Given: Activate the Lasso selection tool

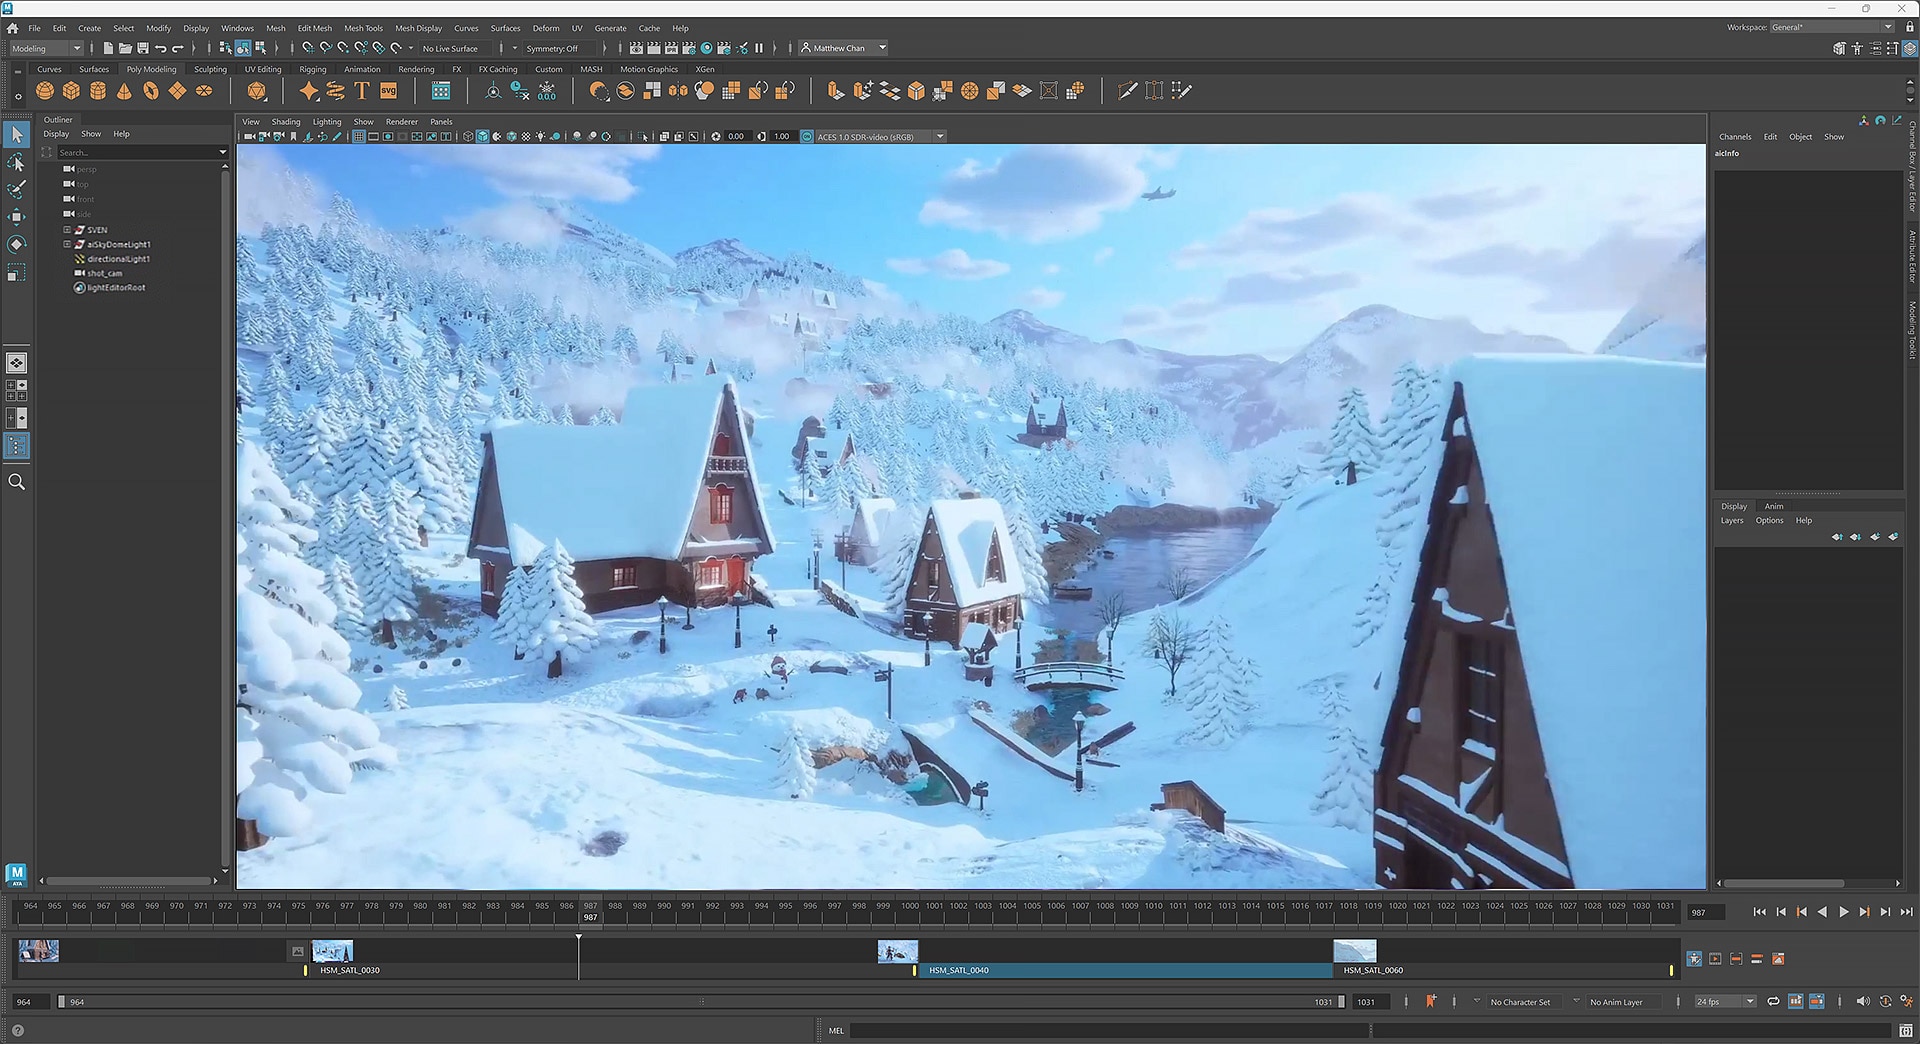Looking at the screenshot, I should point(17,162).
